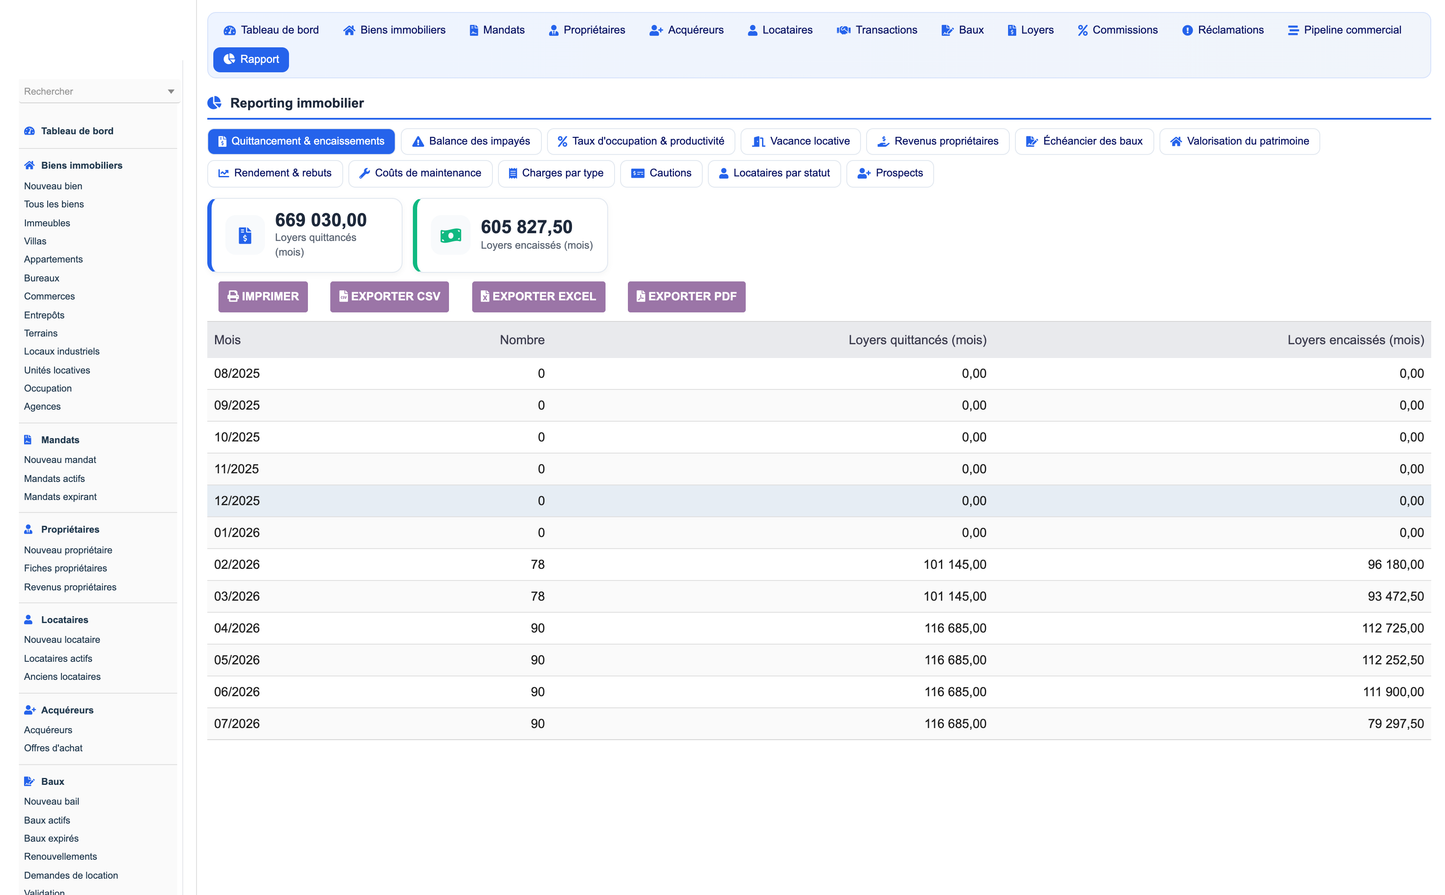Click the green banknote icon on encaissés card
1445x895 pixels.
click(x=451, y=236)
